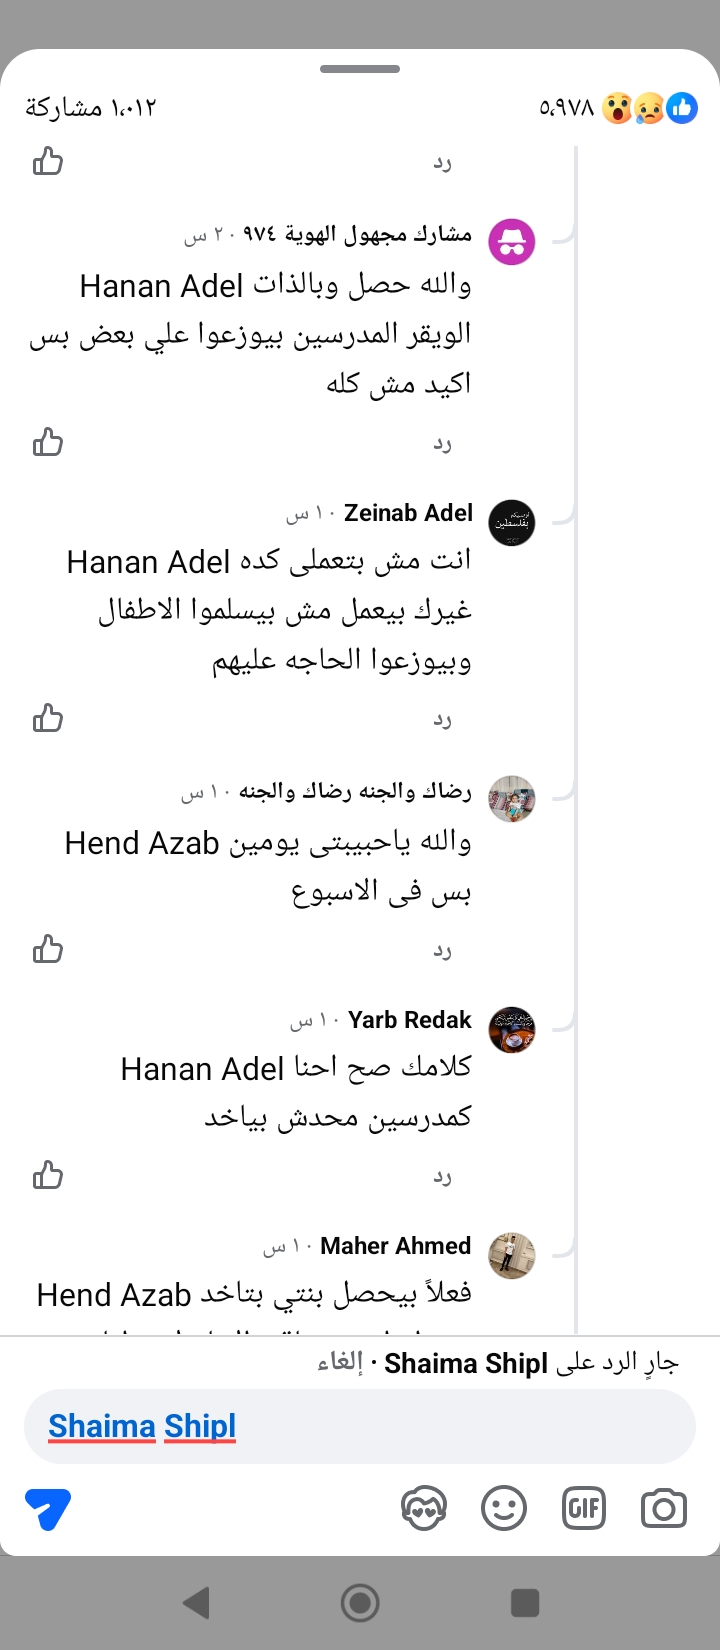Tap رد under Yarb Redak's comment
The image size is (720, 1650).
pos(442,1177)
